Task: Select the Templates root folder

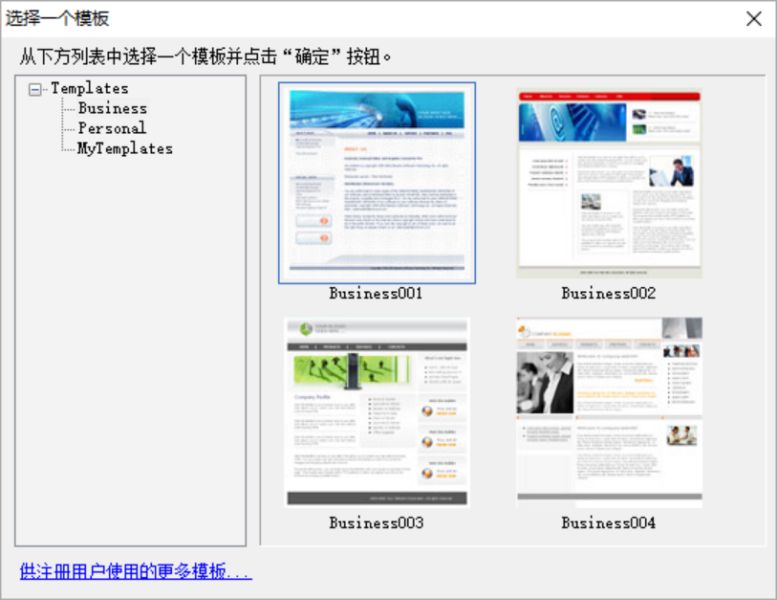Action: click(89, 89)
